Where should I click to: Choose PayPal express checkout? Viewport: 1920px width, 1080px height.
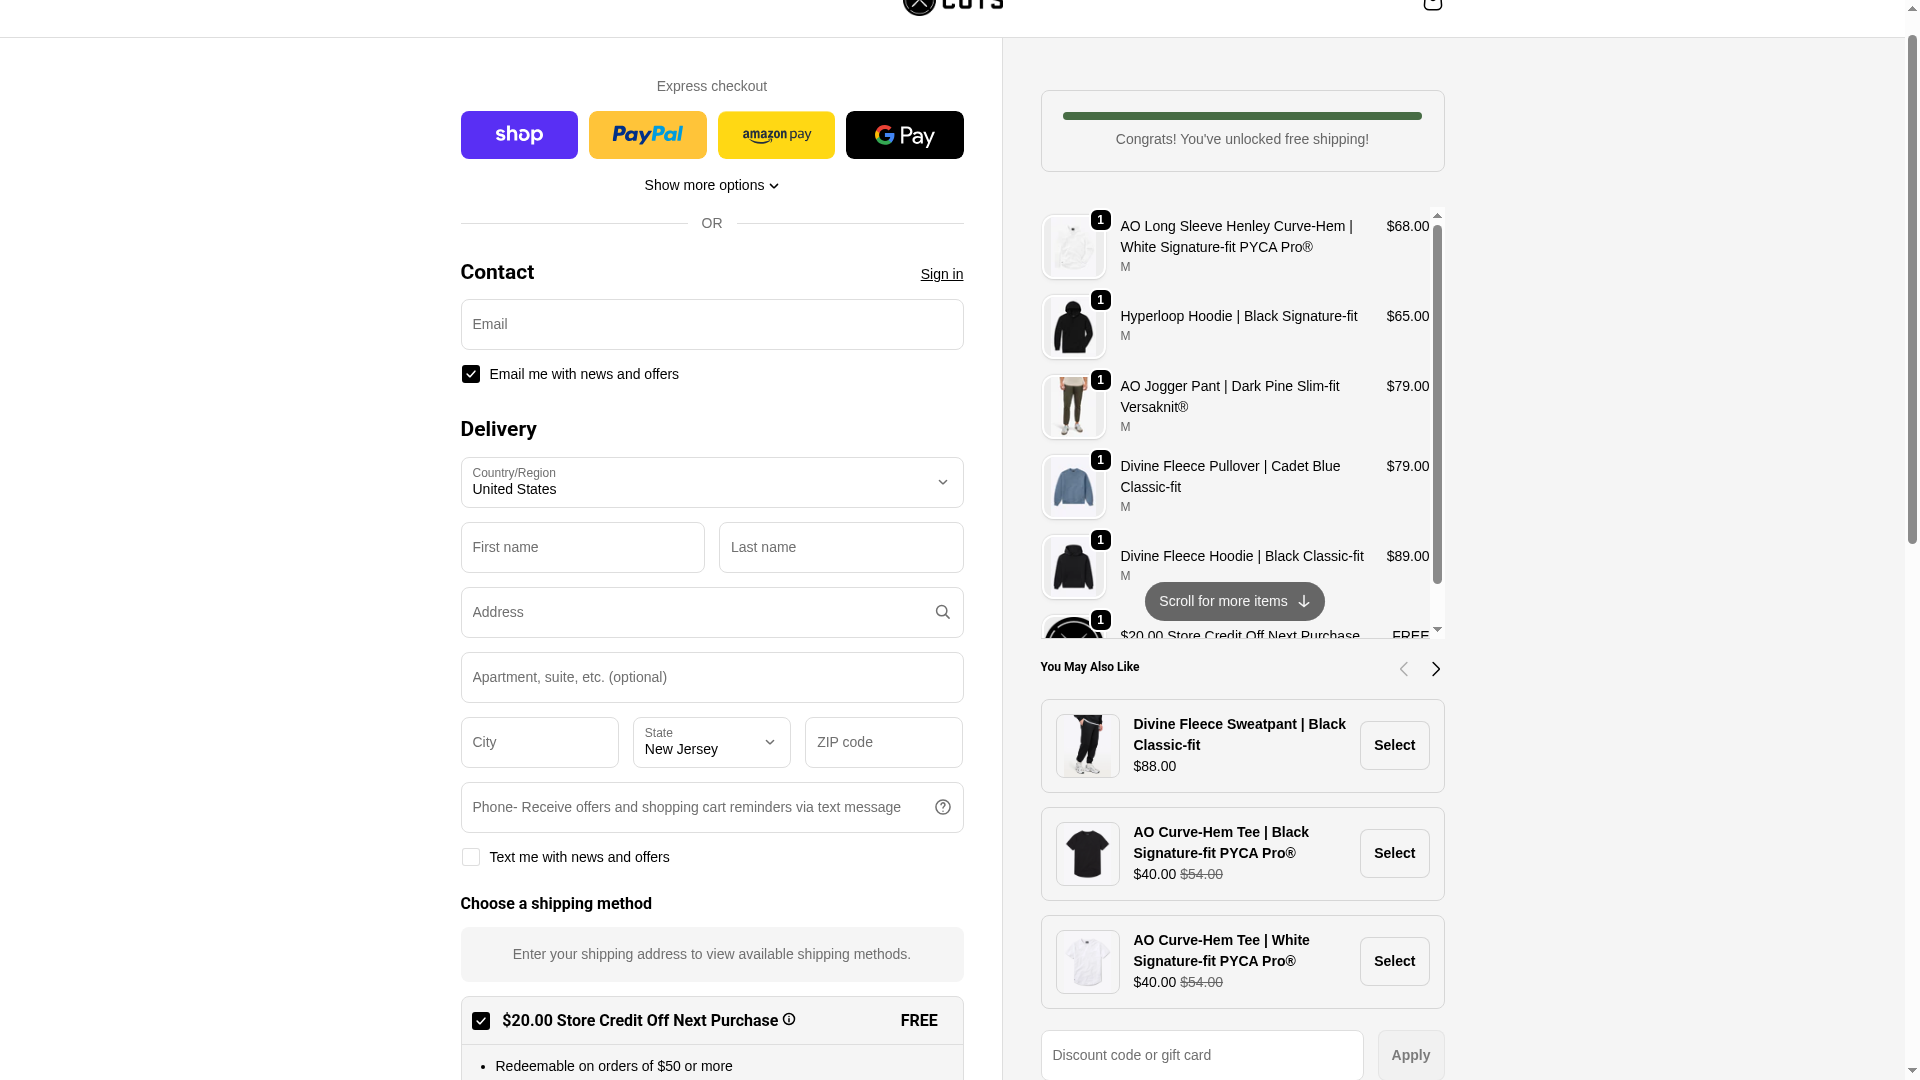pos(648,135)
